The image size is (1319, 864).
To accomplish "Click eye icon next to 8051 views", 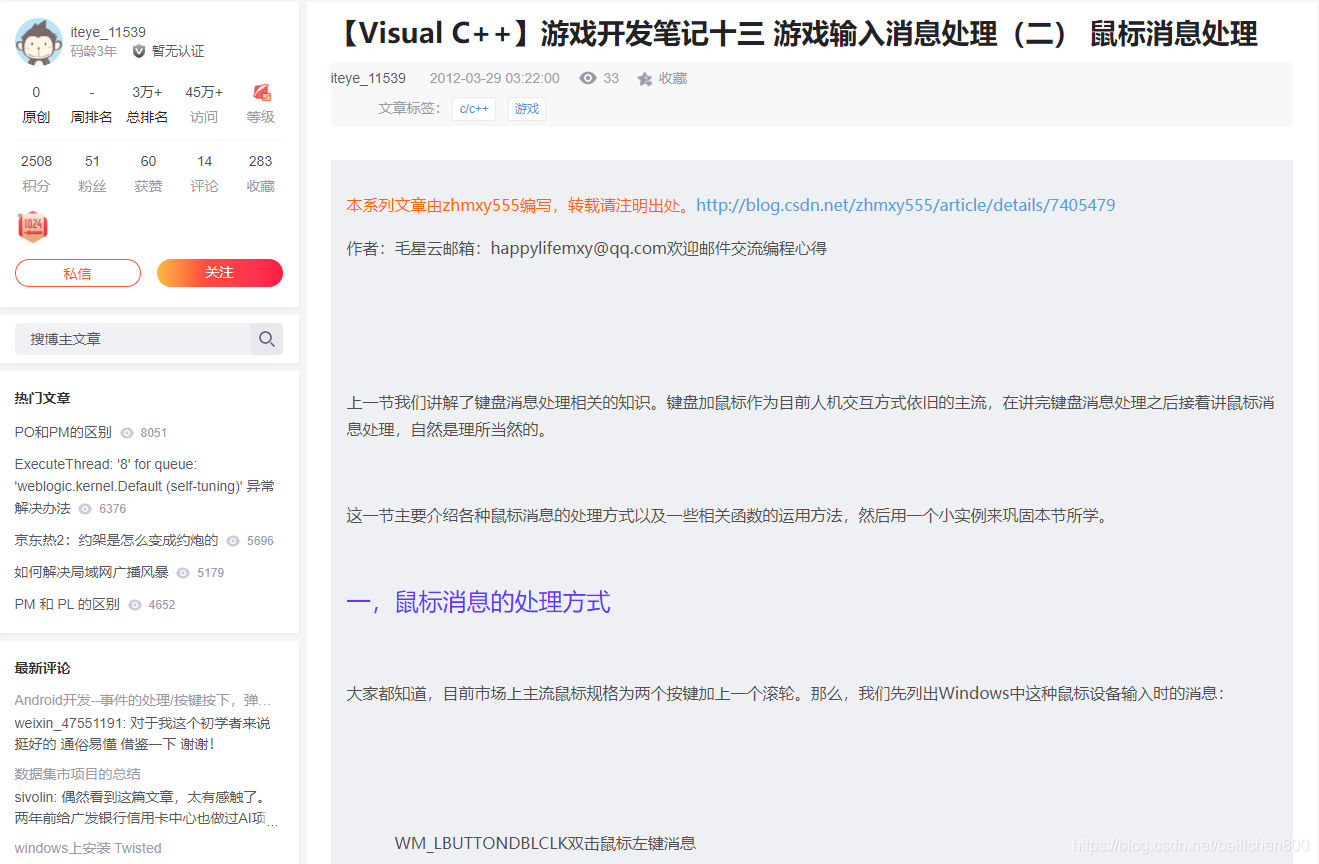I will pos(127,433).
